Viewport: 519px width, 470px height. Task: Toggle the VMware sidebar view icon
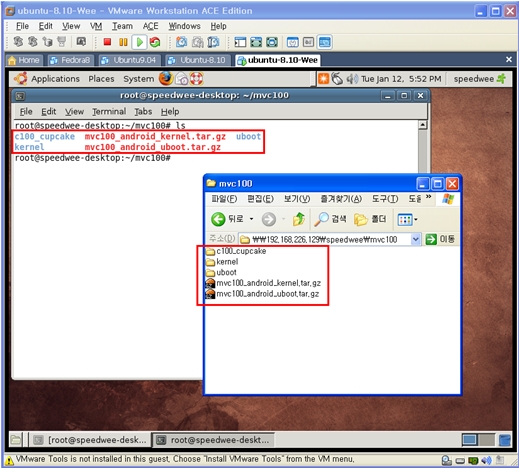(240, 42)
